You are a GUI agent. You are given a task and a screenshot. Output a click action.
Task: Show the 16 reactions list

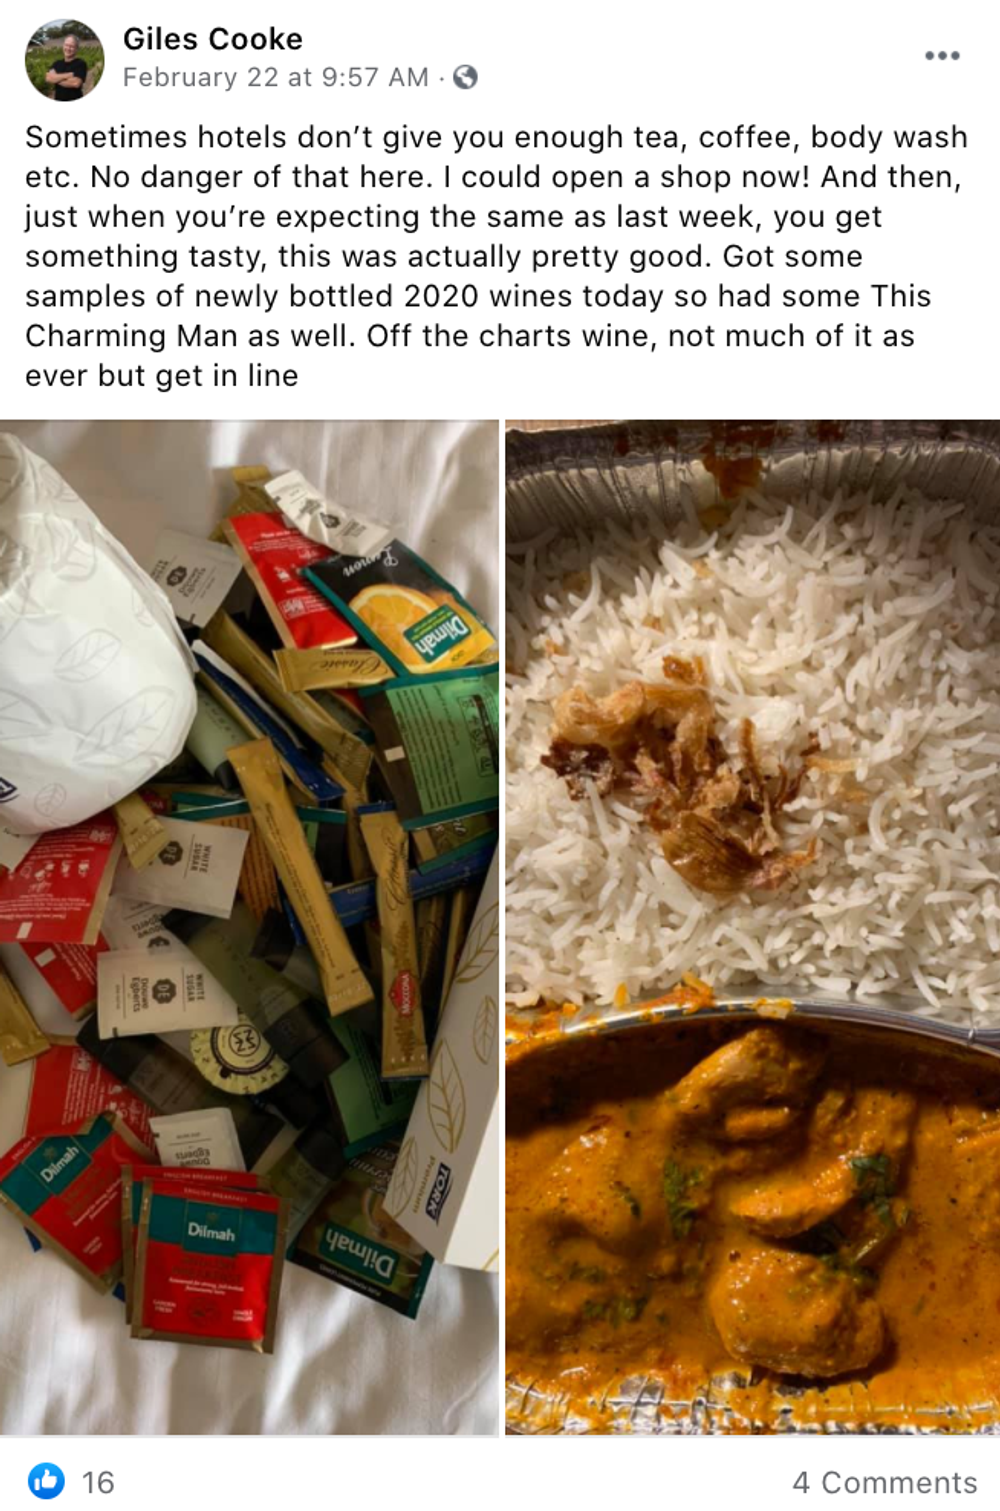pyautogui.click(x=98, y=1482)
